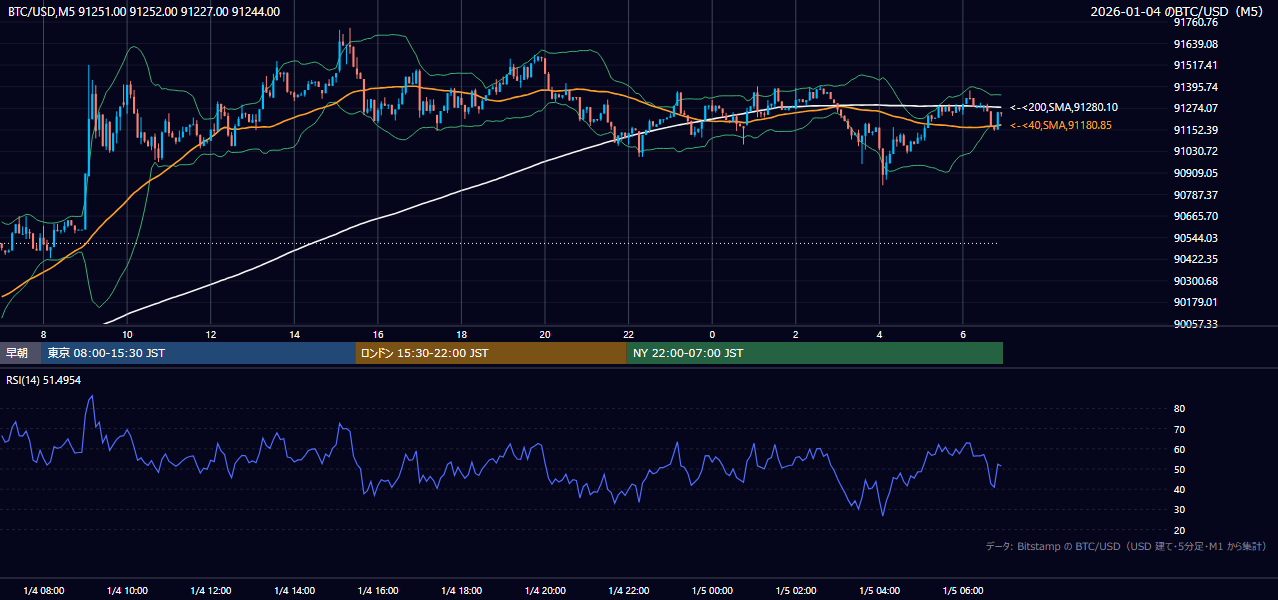Click the 1/4 12:00 time label
The width and height of the screenshot is (1278, 600).
211,590
